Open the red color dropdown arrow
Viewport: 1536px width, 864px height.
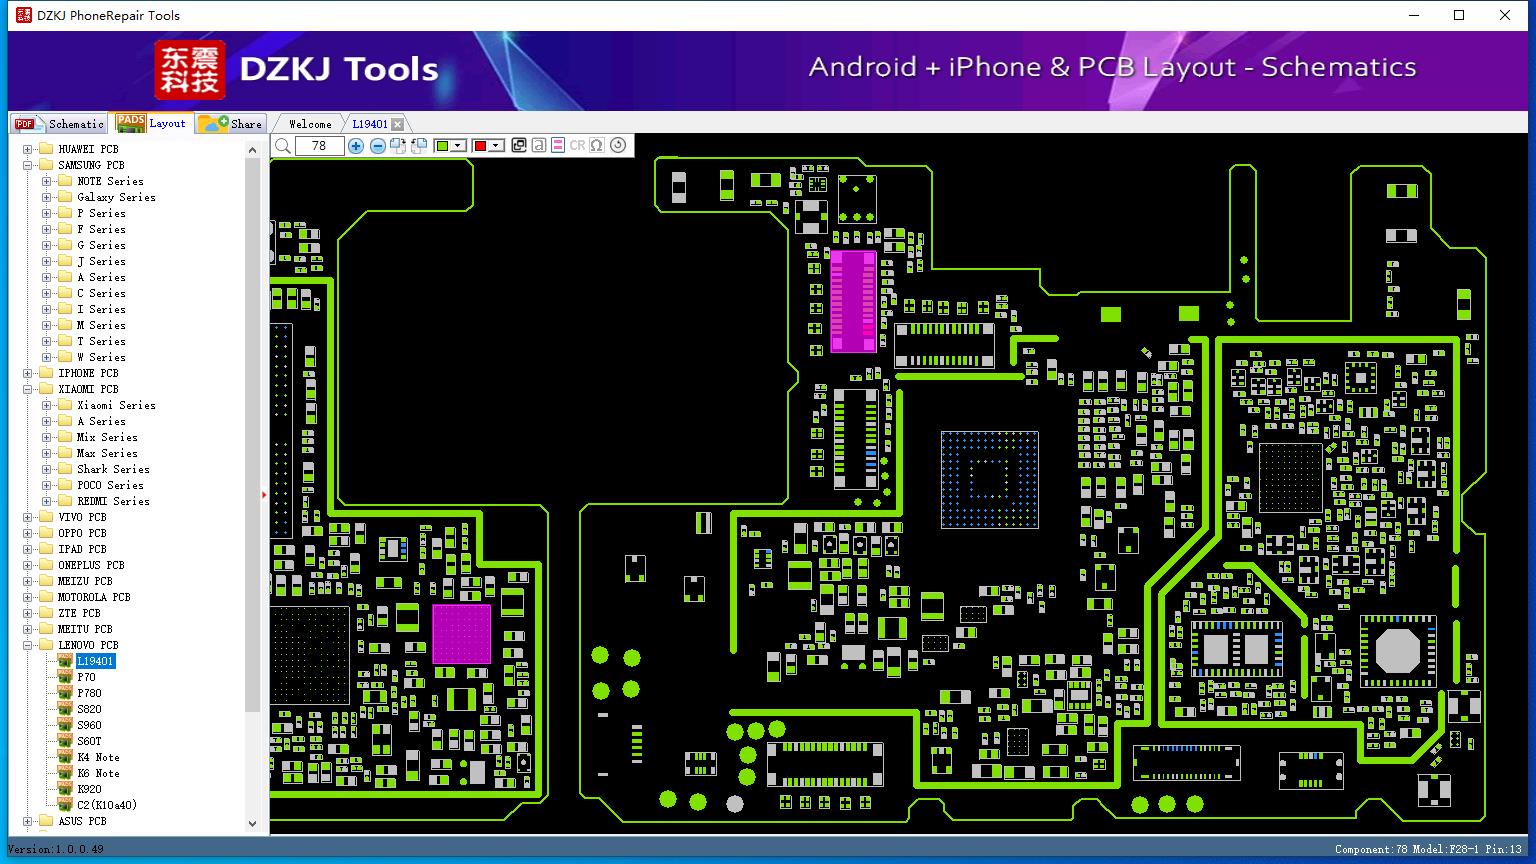point(496,146)
